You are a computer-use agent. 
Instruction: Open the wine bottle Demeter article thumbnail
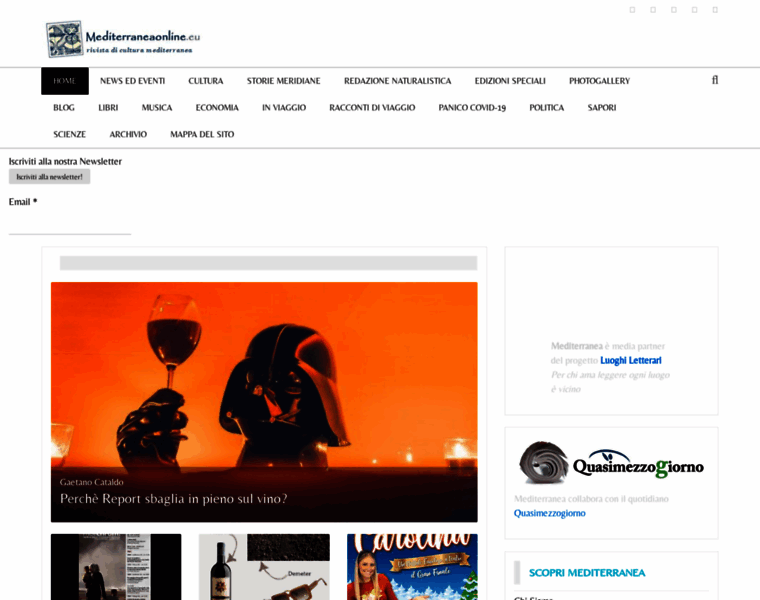tap(264, 566)
